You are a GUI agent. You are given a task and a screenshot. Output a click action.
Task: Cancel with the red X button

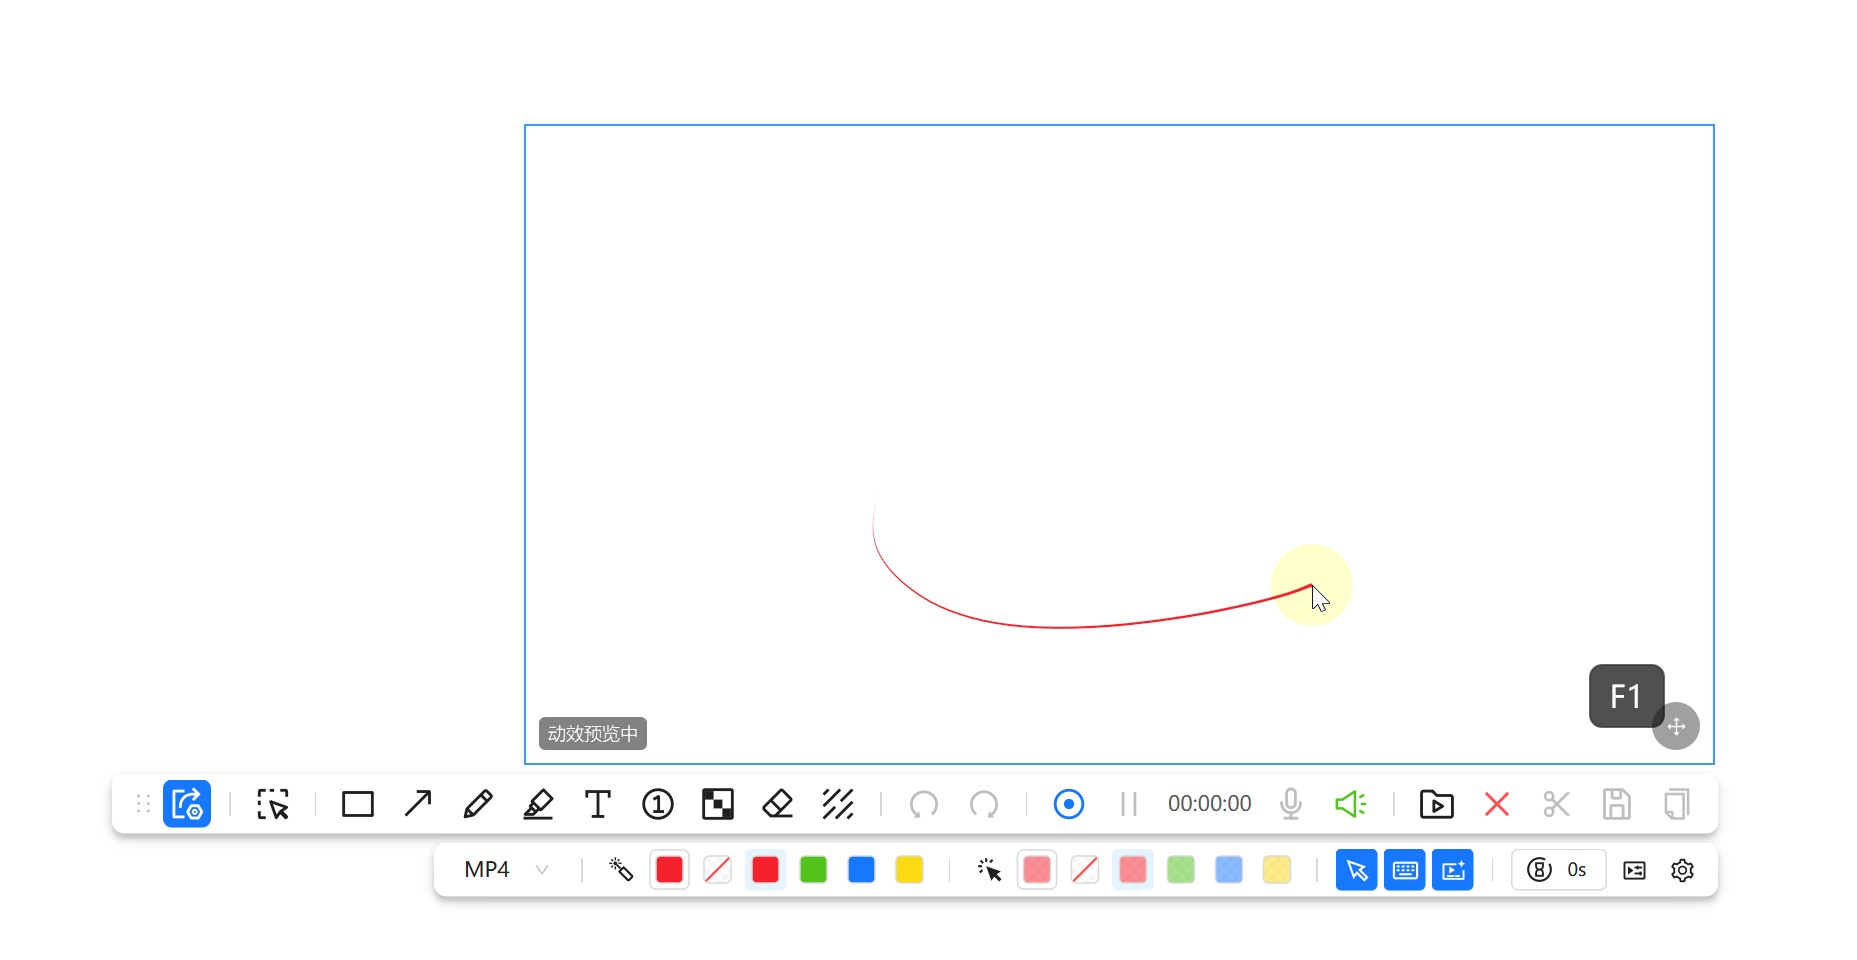pyautogui.click(x=1497, y=804)
